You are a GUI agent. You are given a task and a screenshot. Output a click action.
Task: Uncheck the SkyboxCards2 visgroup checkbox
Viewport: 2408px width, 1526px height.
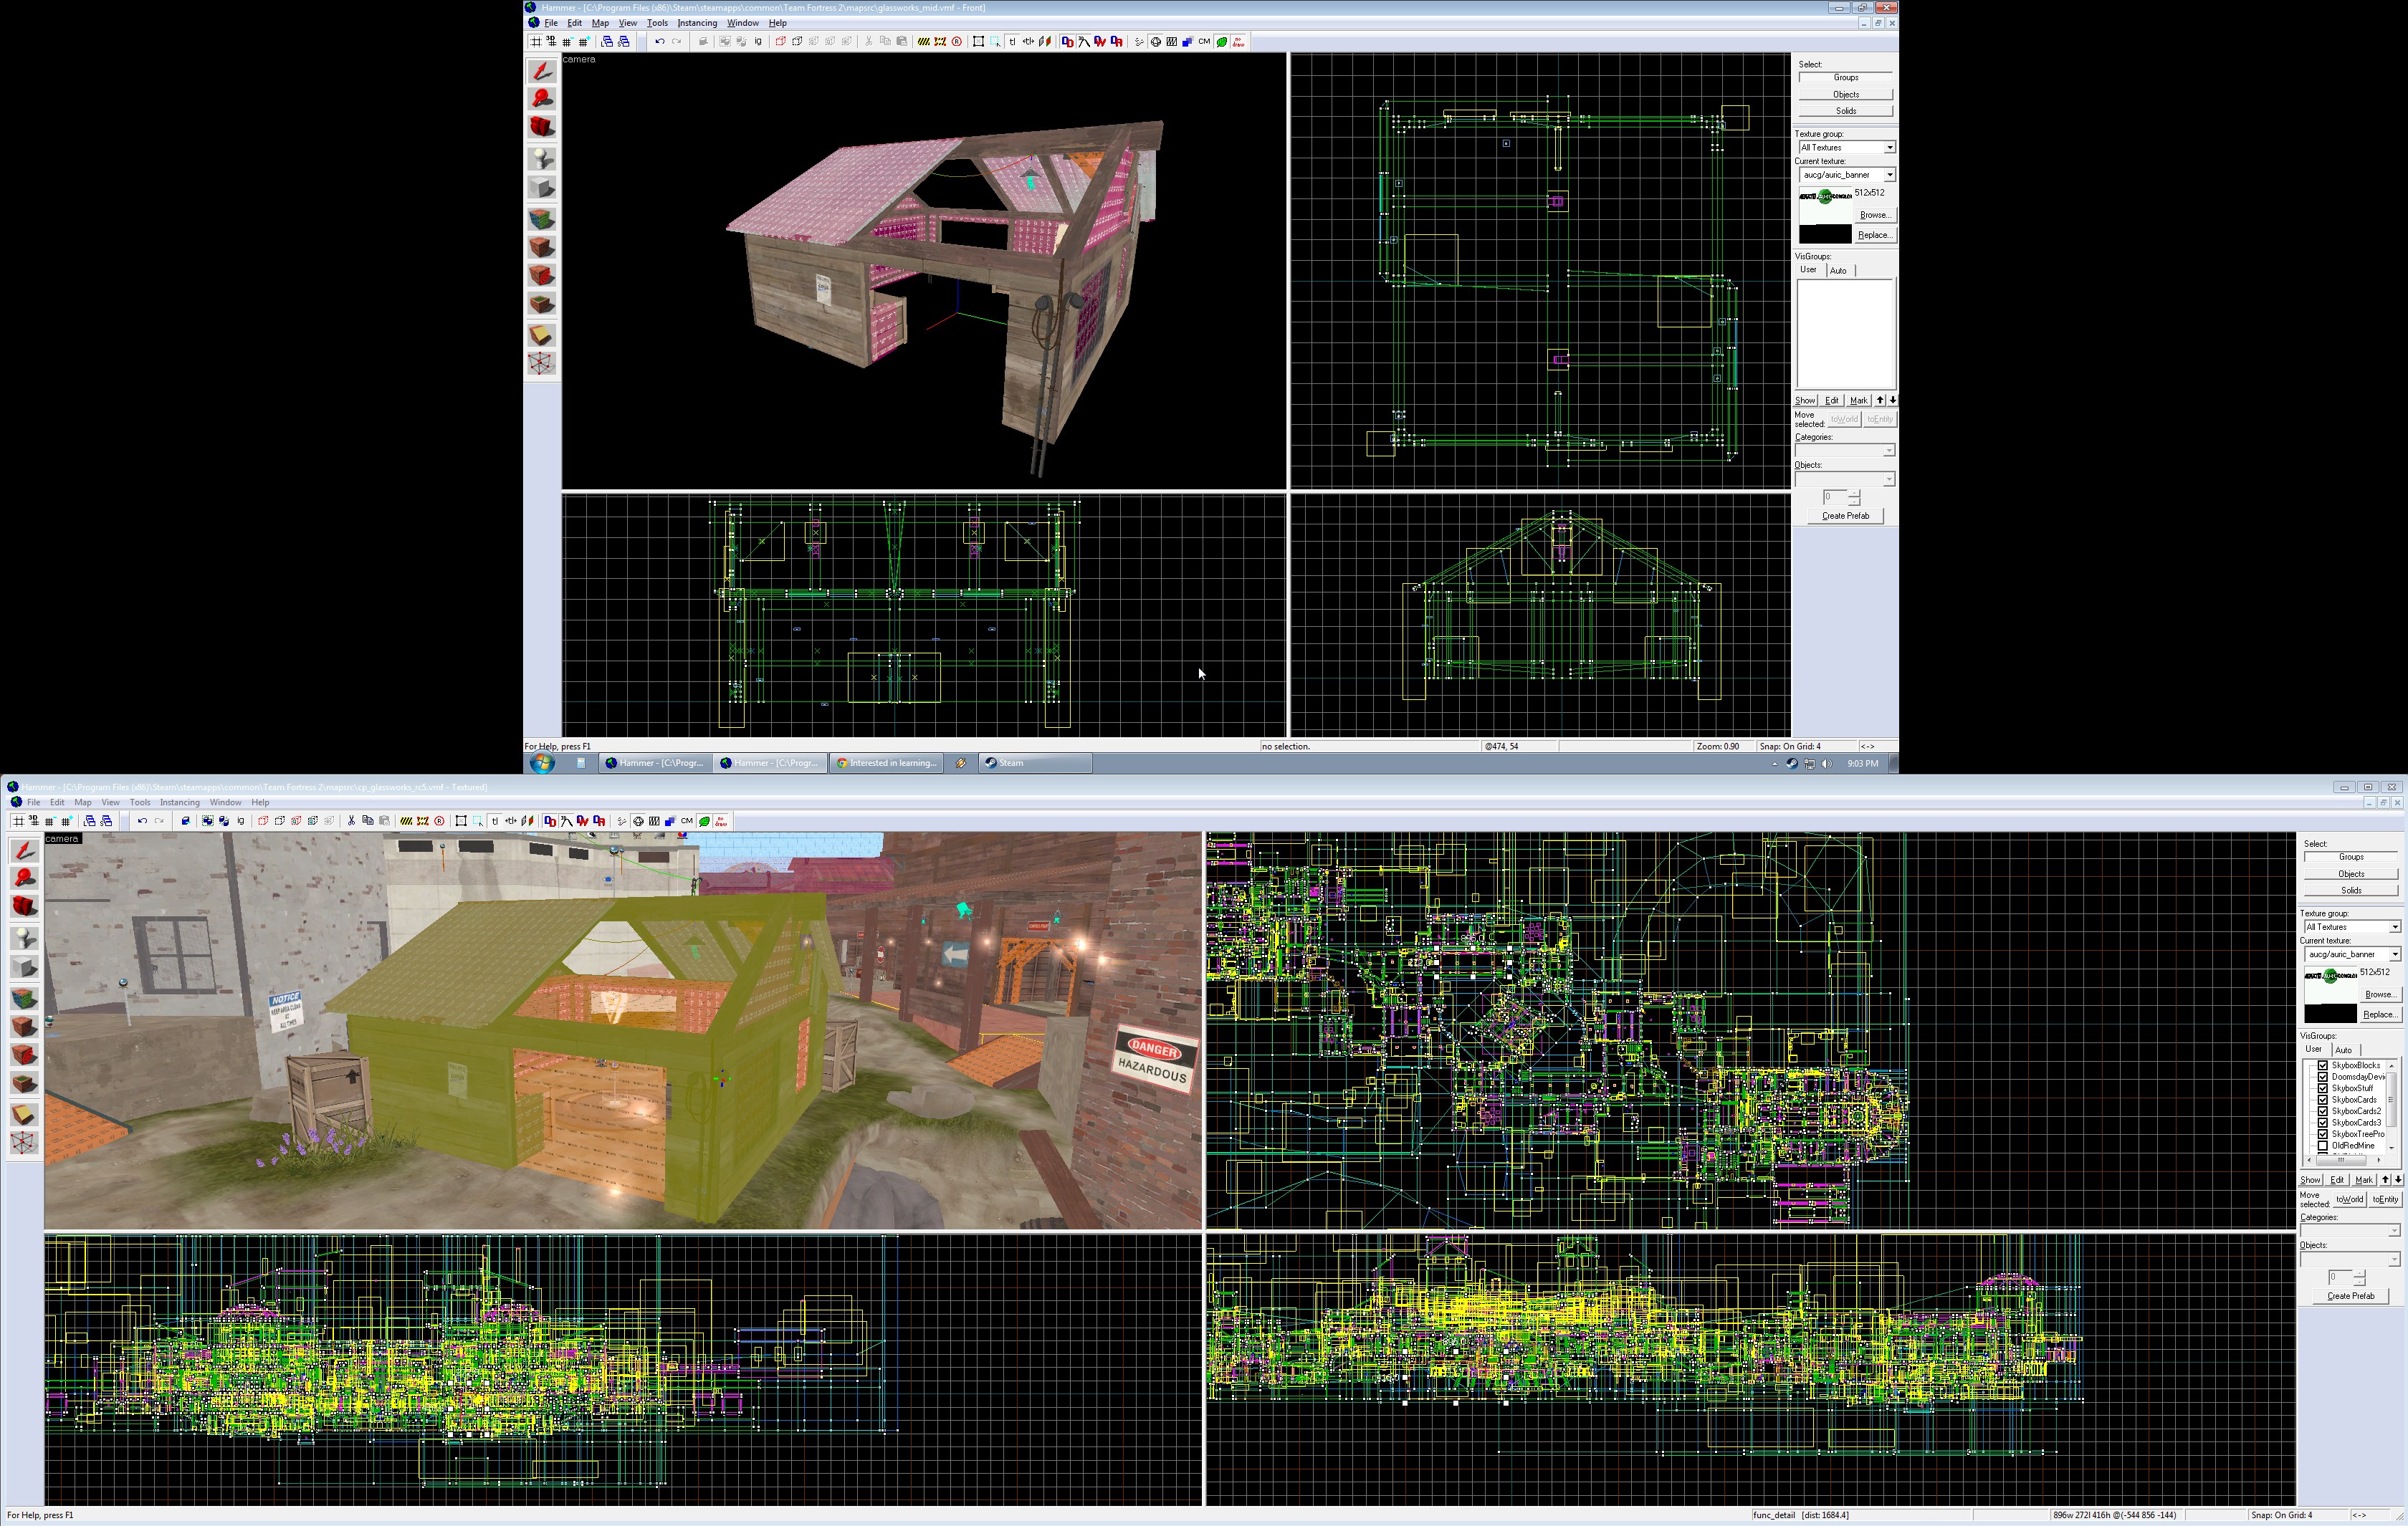[2323, 1111]
